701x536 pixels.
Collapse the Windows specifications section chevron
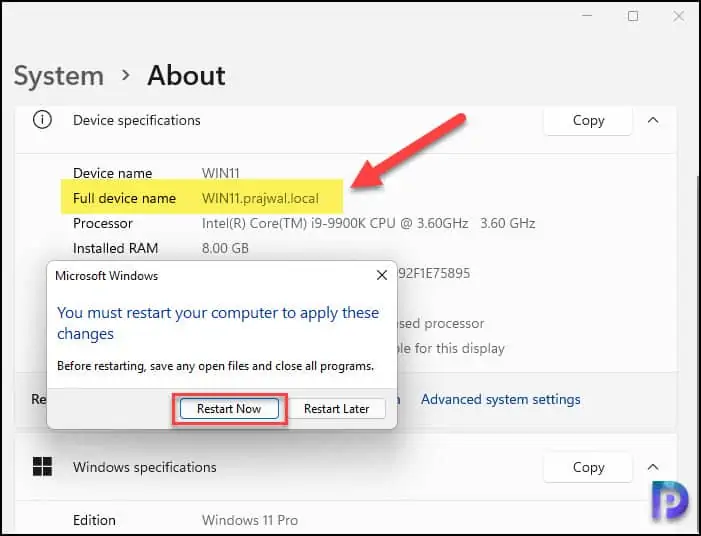[653, 467]
